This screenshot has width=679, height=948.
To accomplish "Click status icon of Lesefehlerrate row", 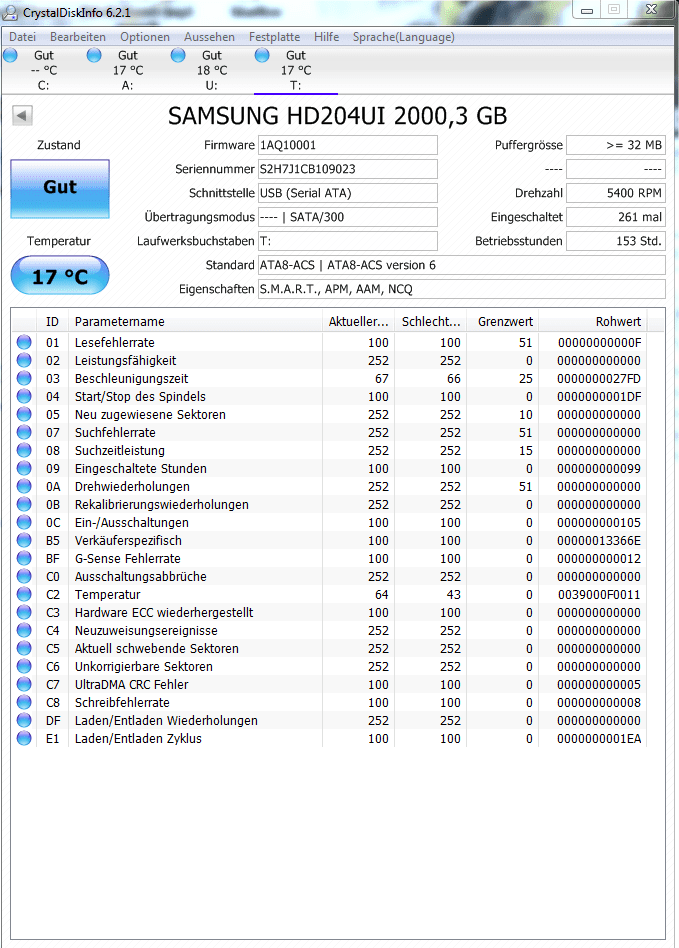I will point(24,342).
